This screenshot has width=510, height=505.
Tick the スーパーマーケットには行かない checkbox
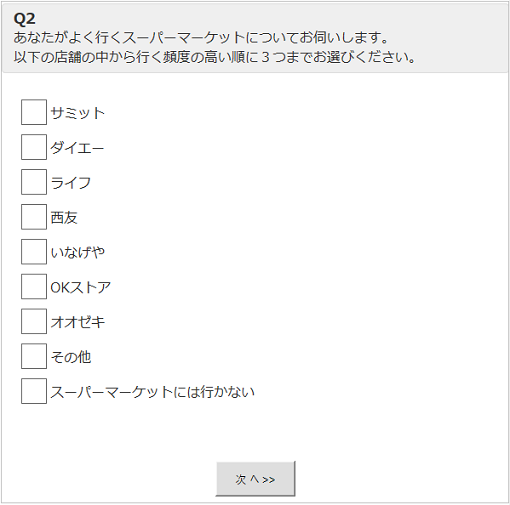(x=34, y=391)
